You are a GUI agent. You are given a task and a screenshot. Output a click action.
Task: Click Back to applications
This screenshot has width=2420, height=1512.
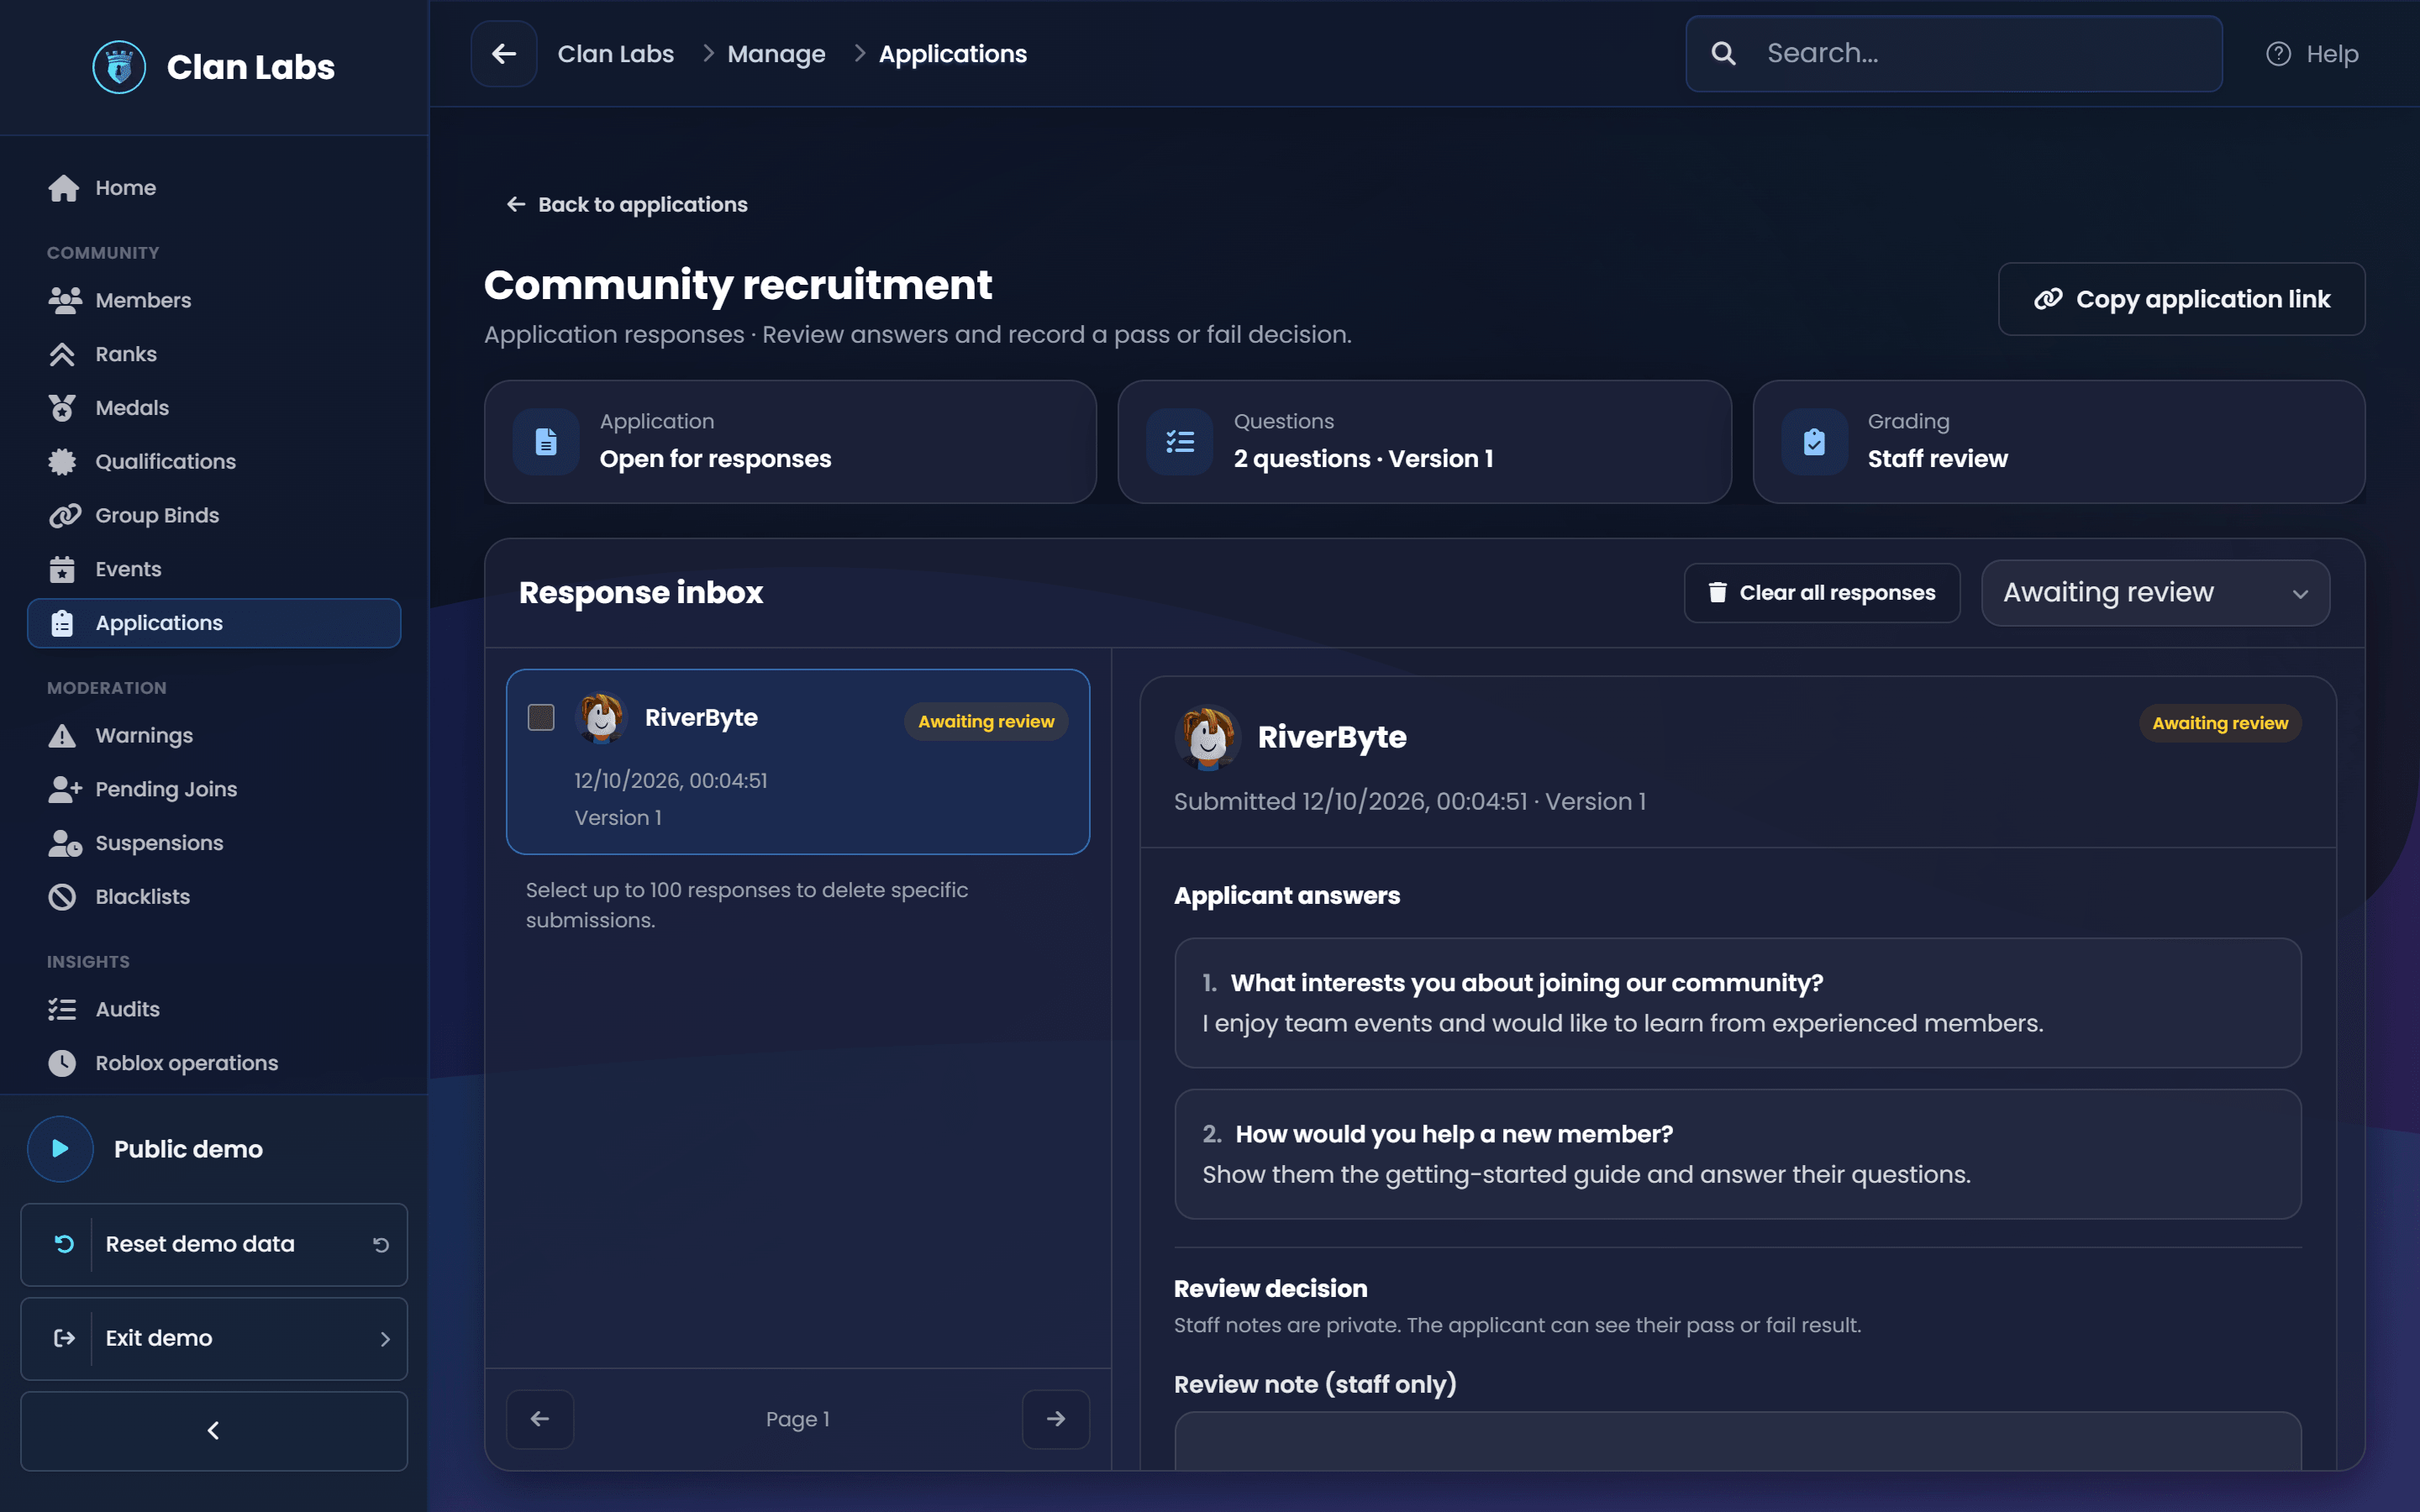point(627,204)
